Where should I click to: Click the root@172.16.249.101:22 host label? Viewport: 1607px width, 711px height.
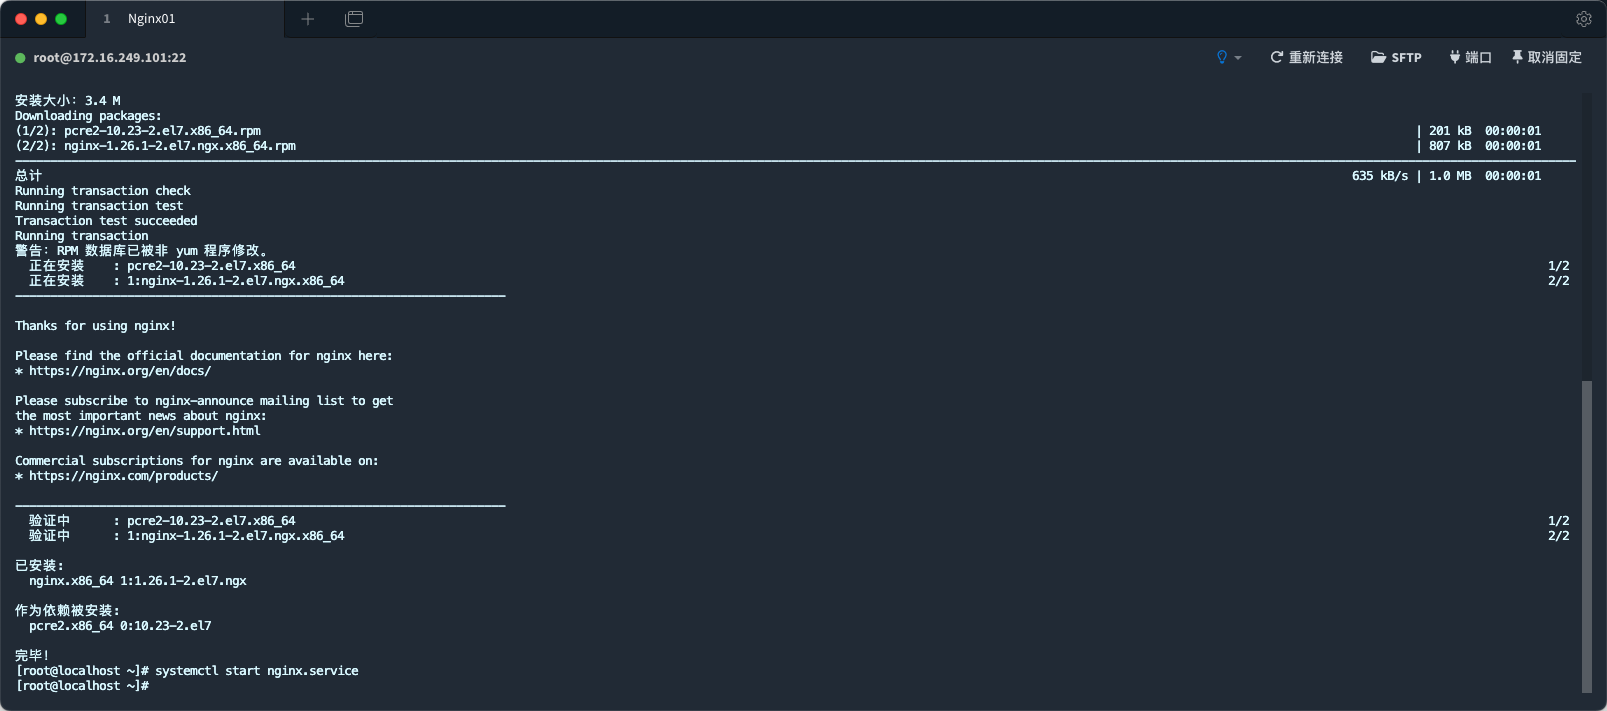tap(110, 58)
